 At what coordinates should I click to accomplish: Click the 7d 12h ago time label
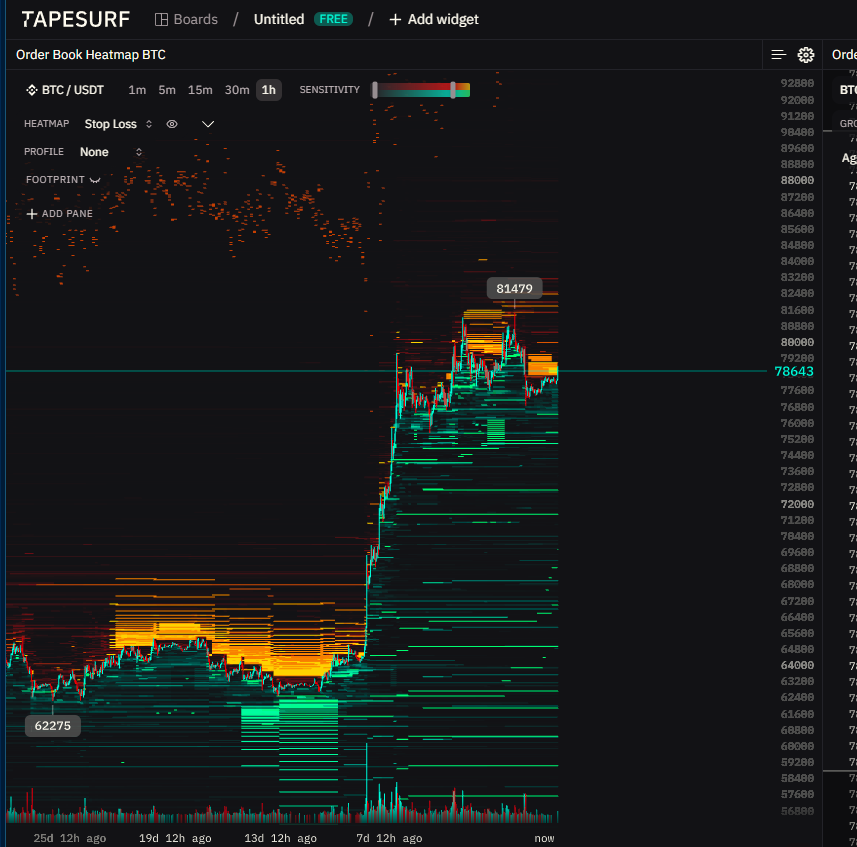[389, 838]
